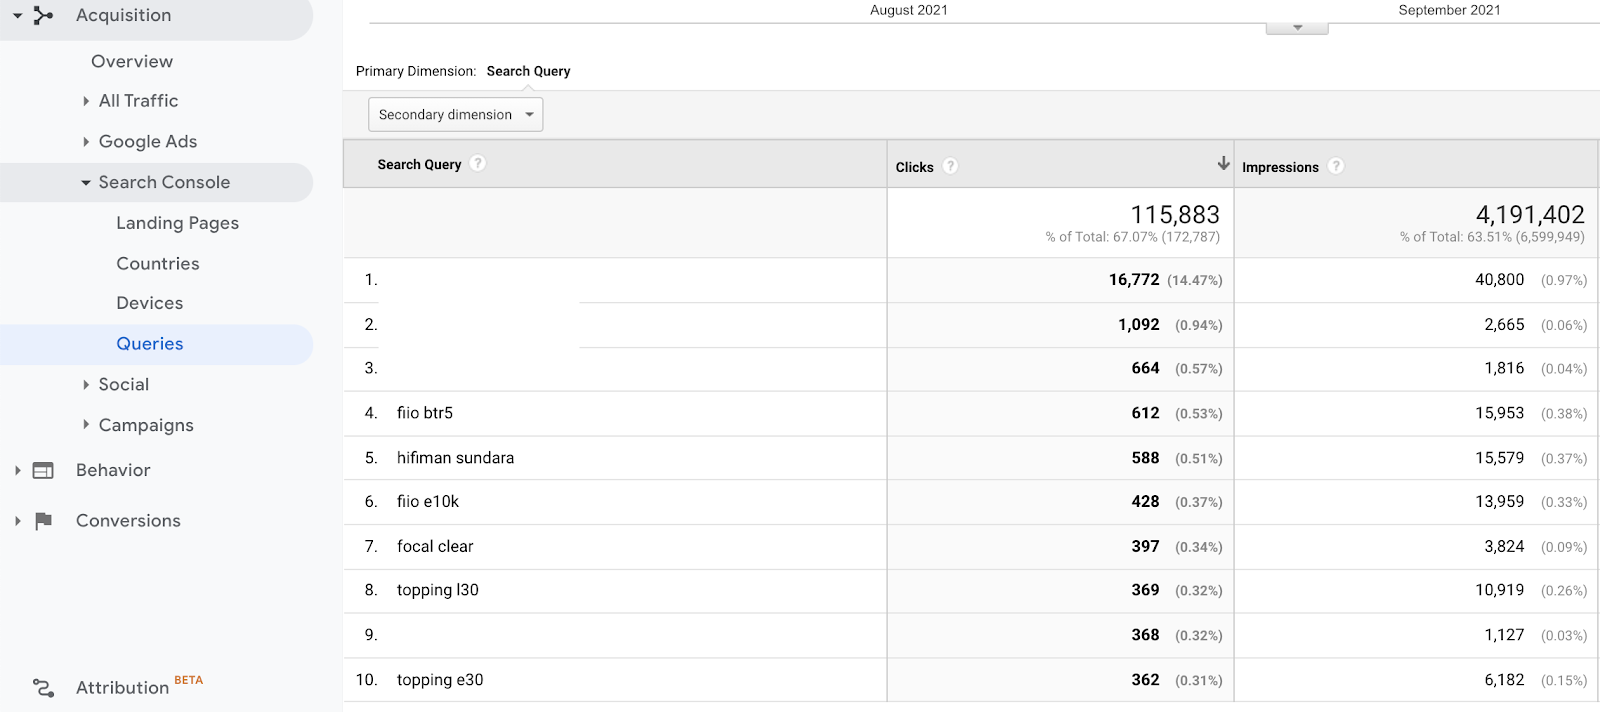This screenshot has height=712, width=1600.
Task: Open Countries report
Action: coord(158,264)
